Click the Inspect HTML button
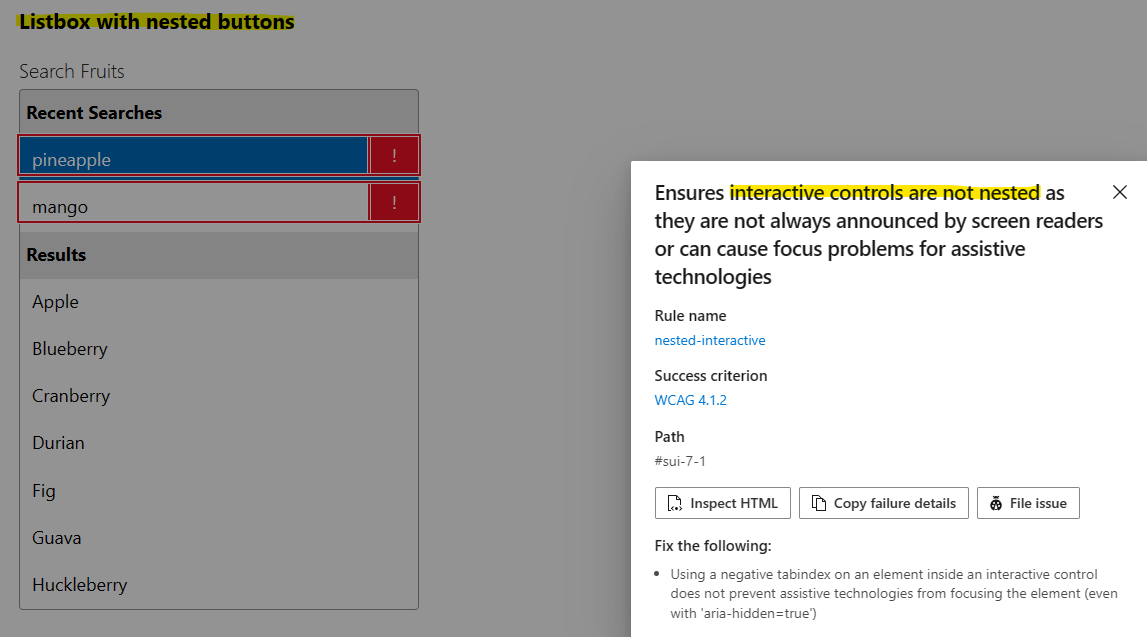Viewport: 1147px width, 637px height. 722,503
